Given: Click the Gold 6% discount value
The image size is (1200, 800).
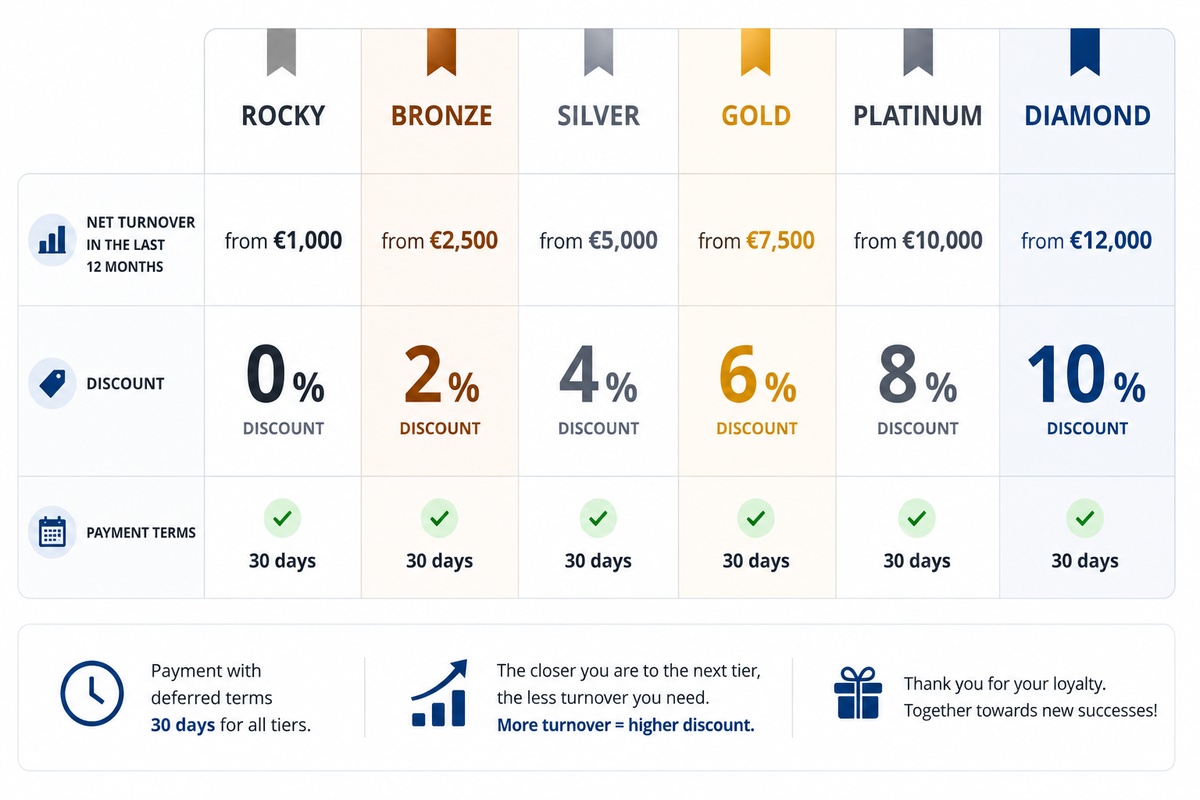Looking at the screenshot, I should tap(757, 376).
